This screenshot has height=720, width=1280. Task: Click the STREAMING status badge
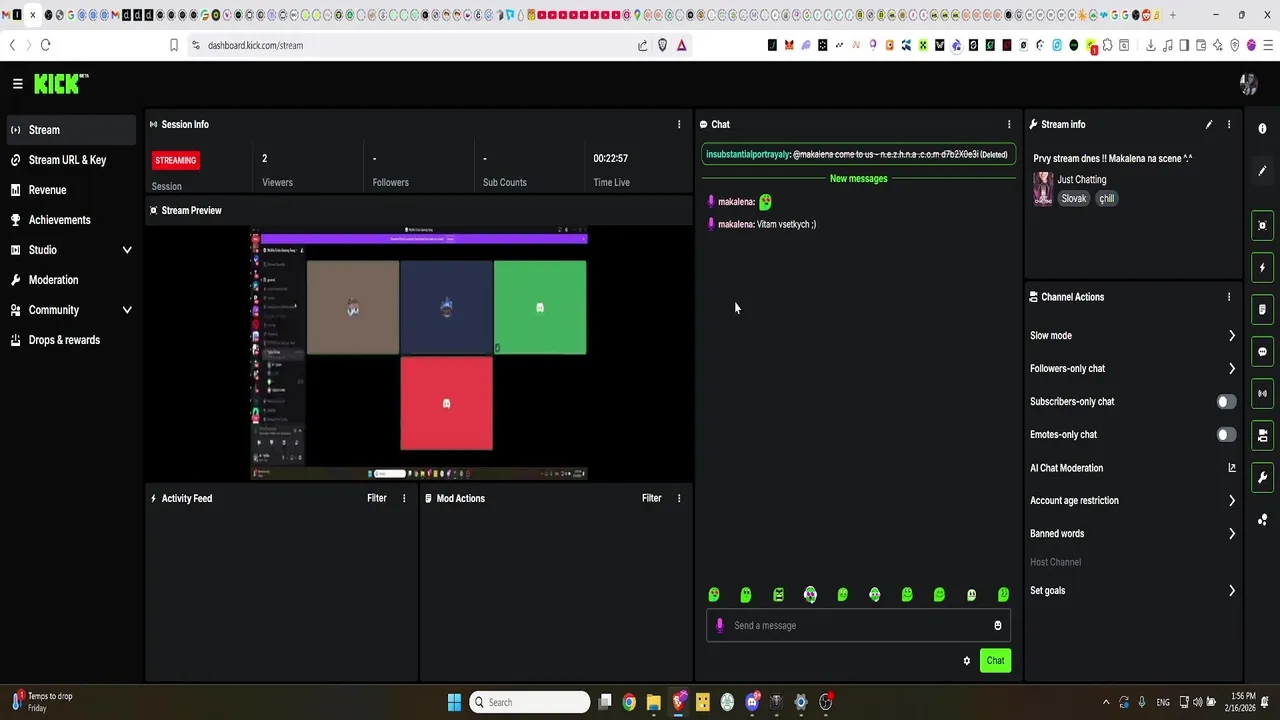point(176,160)
